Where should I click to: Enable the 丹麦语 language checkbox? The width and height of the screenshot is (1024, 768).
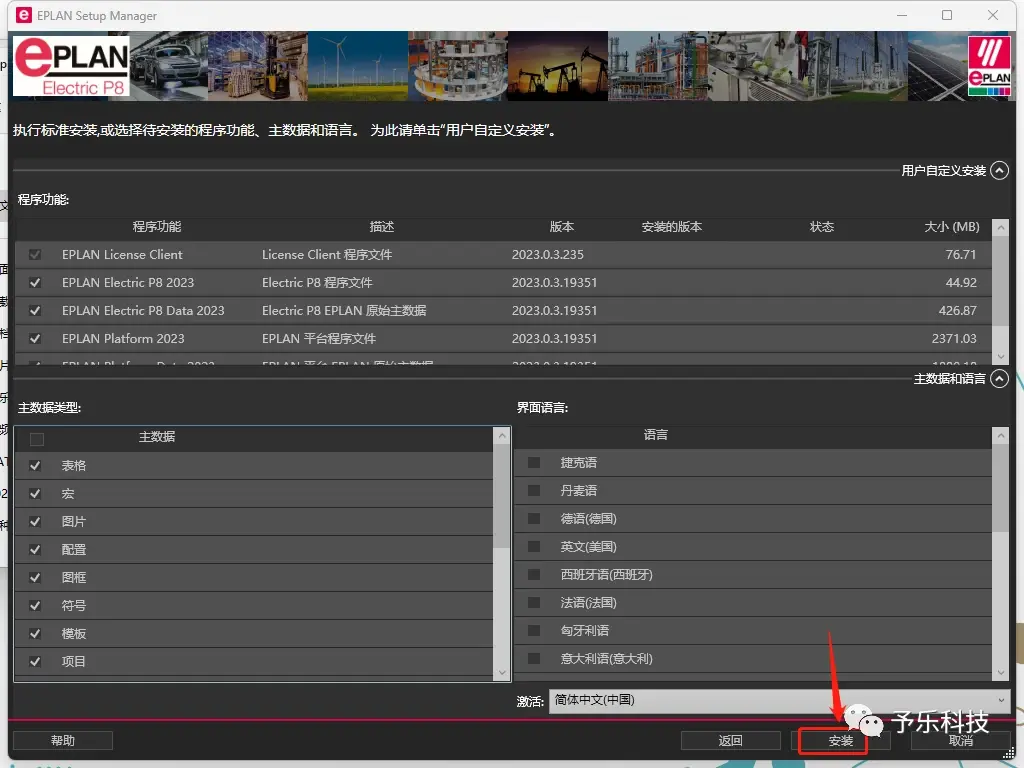tap(534, 490)
